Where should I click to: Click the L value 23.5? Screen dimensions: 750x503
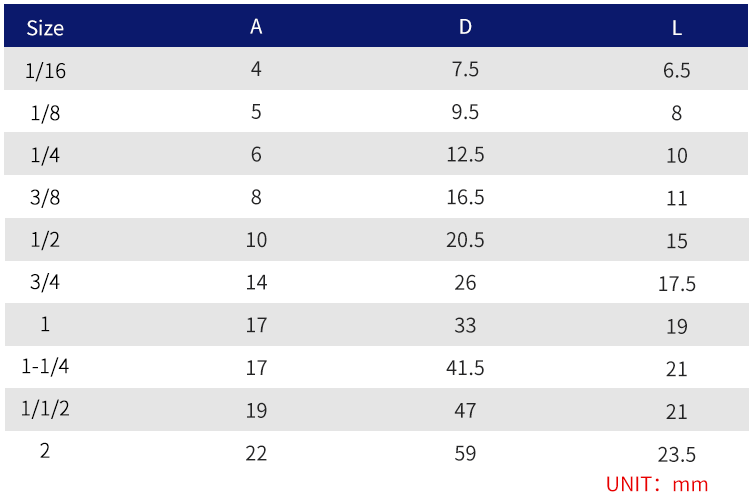(677, 454)
